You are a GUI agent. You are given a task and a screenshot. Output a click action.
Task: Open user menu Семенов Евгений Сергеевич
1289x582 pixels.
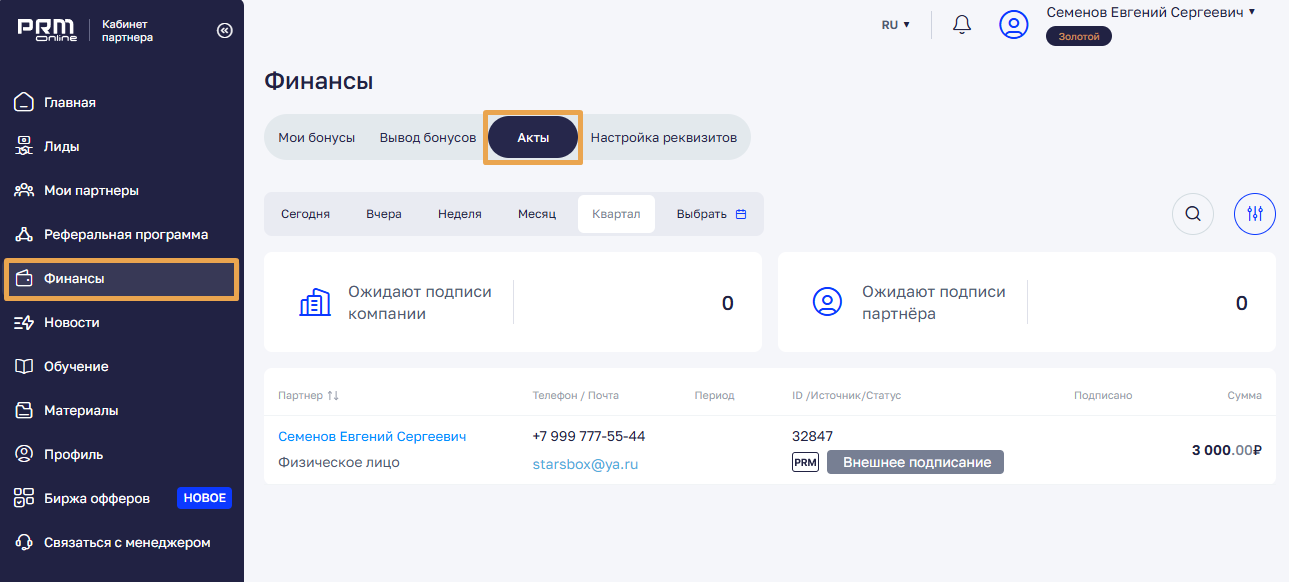coord(1150,13)
